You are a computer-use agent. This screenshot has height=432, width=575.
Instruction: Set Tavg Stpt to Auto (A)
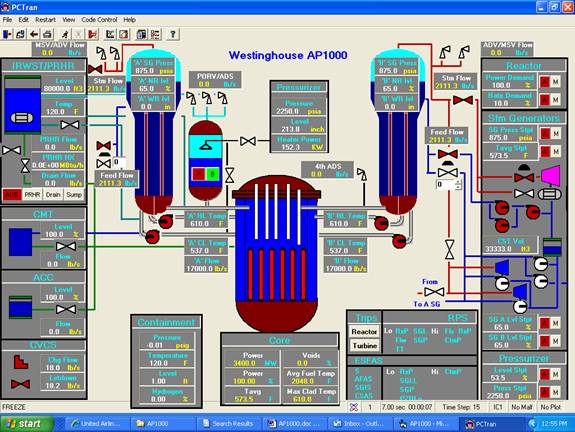pos(545,151)
